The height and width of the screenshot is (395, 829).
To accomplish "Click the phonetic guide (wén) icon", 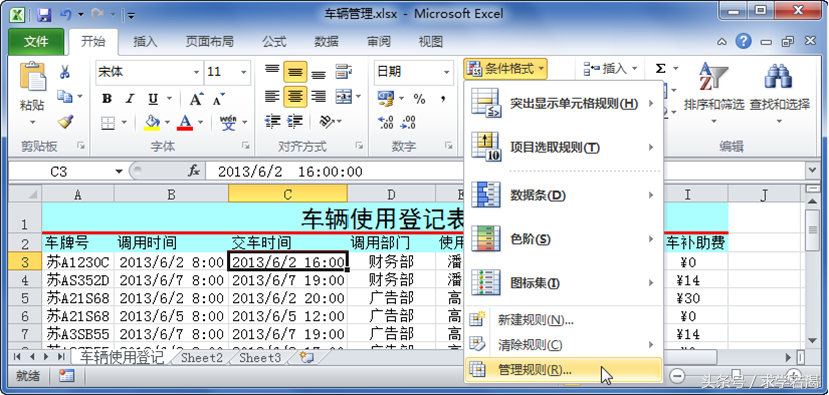I will [228, 123].
